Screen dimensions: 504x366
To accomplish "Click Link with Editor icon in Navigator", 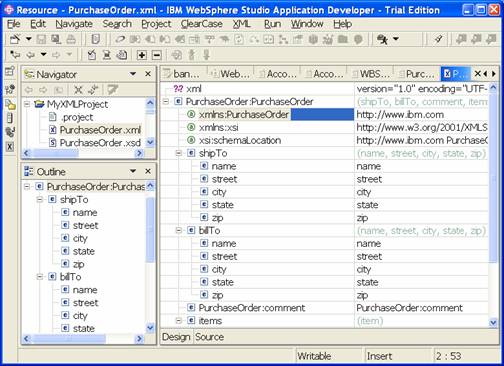I will 93,90.
